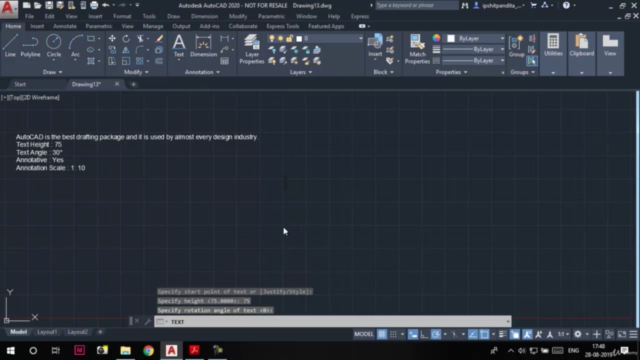Image resolution: width=640 pixels, height=360 pixels.
Task: Add a new drawing tab
Action: tap(133, 84)
